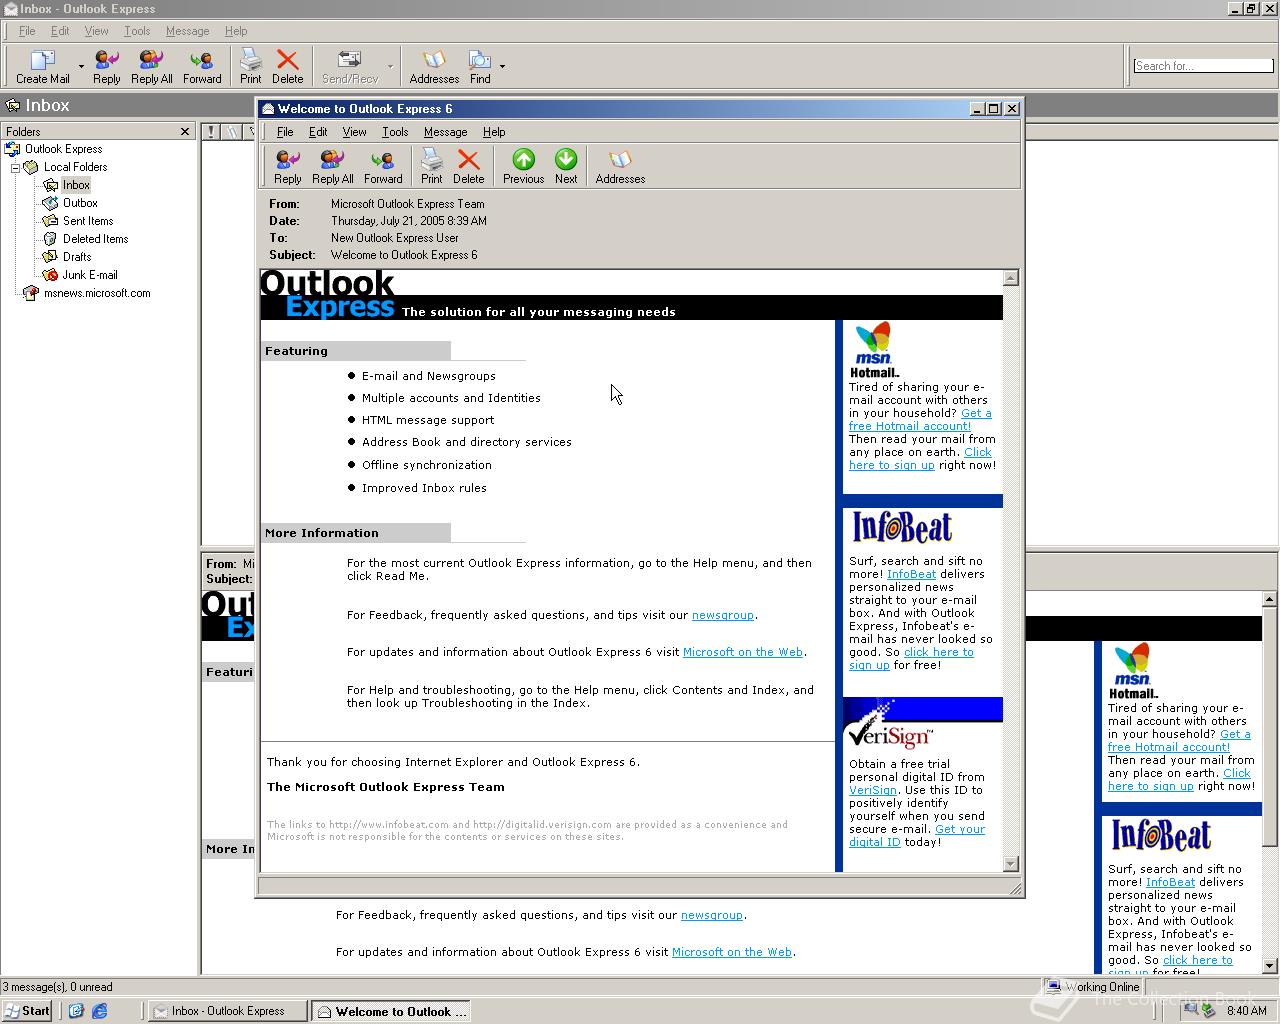
Task: Open the File menu in the message window
Action: [285, 132]
